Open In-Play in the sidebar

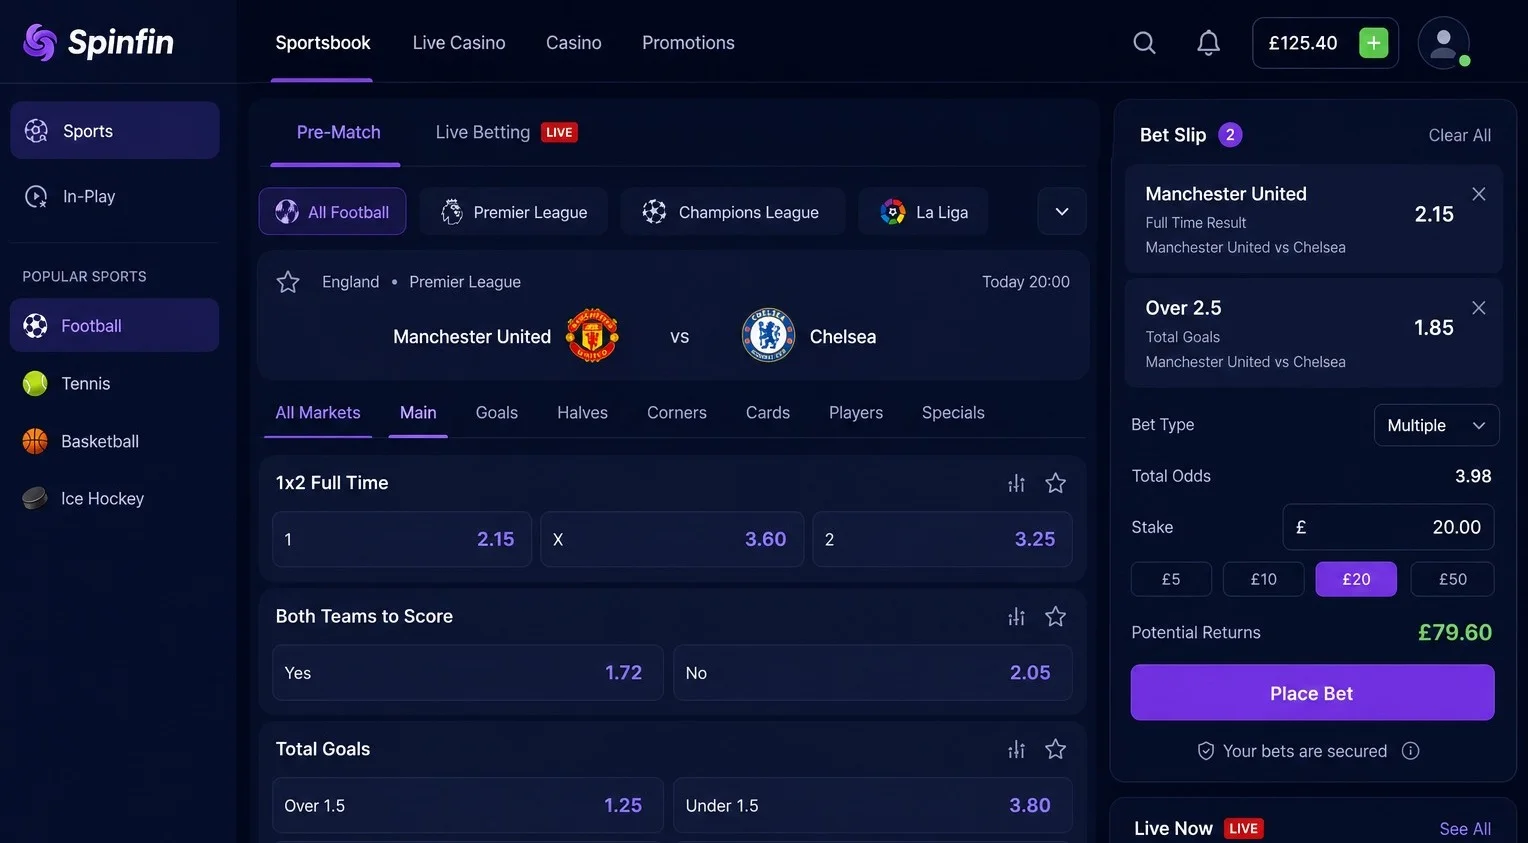pyautogui.click(x=115, y=196)
